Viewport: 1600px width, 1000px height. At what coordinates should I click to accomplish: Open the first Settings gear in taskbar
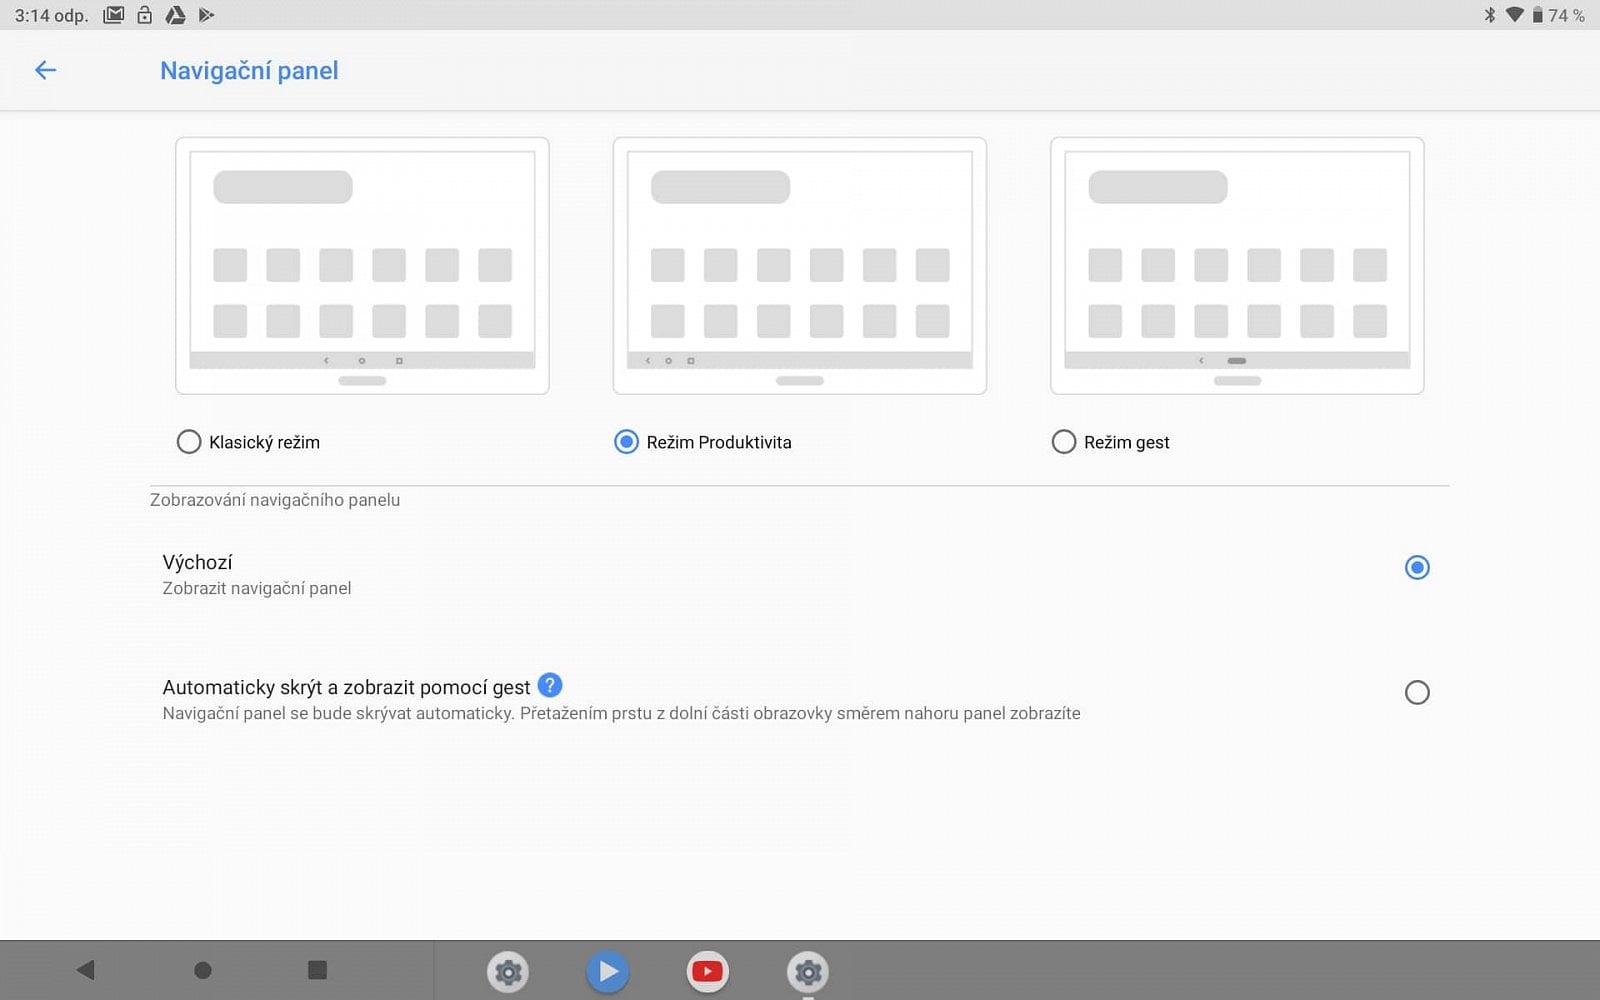click(508, 971)
